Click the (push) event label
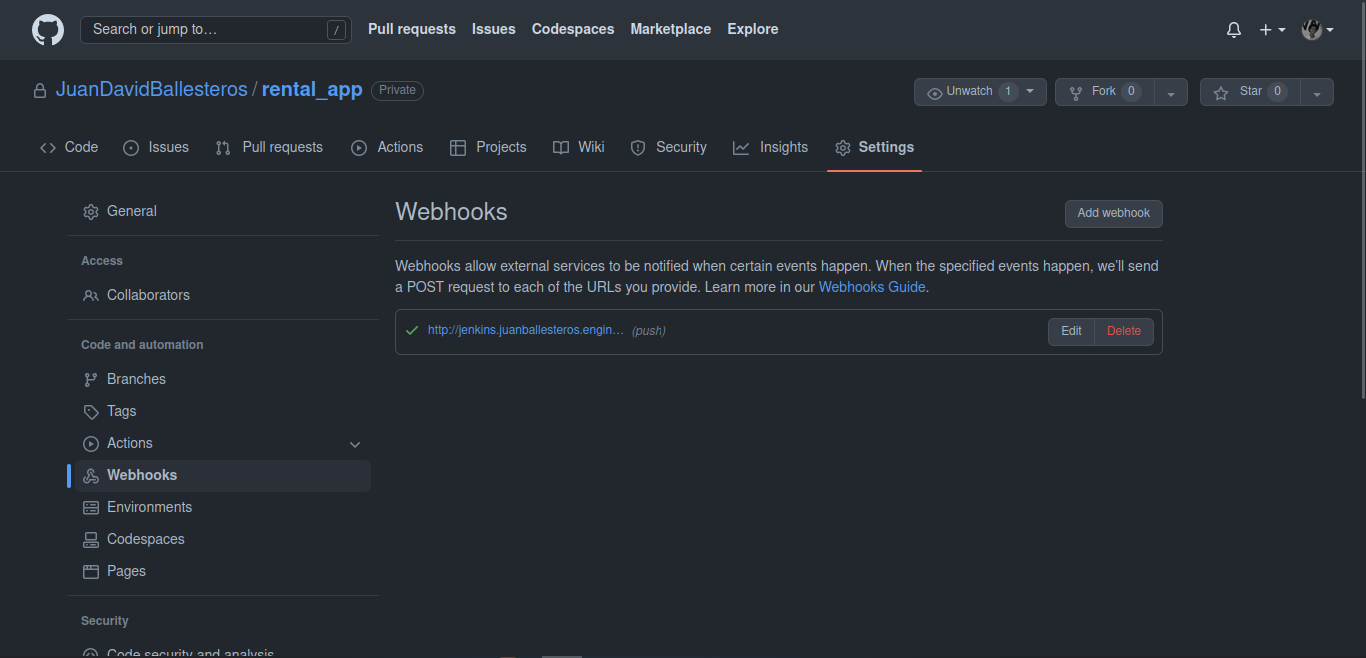This screenshot has height=658, width=1366. tap(649, 331)
